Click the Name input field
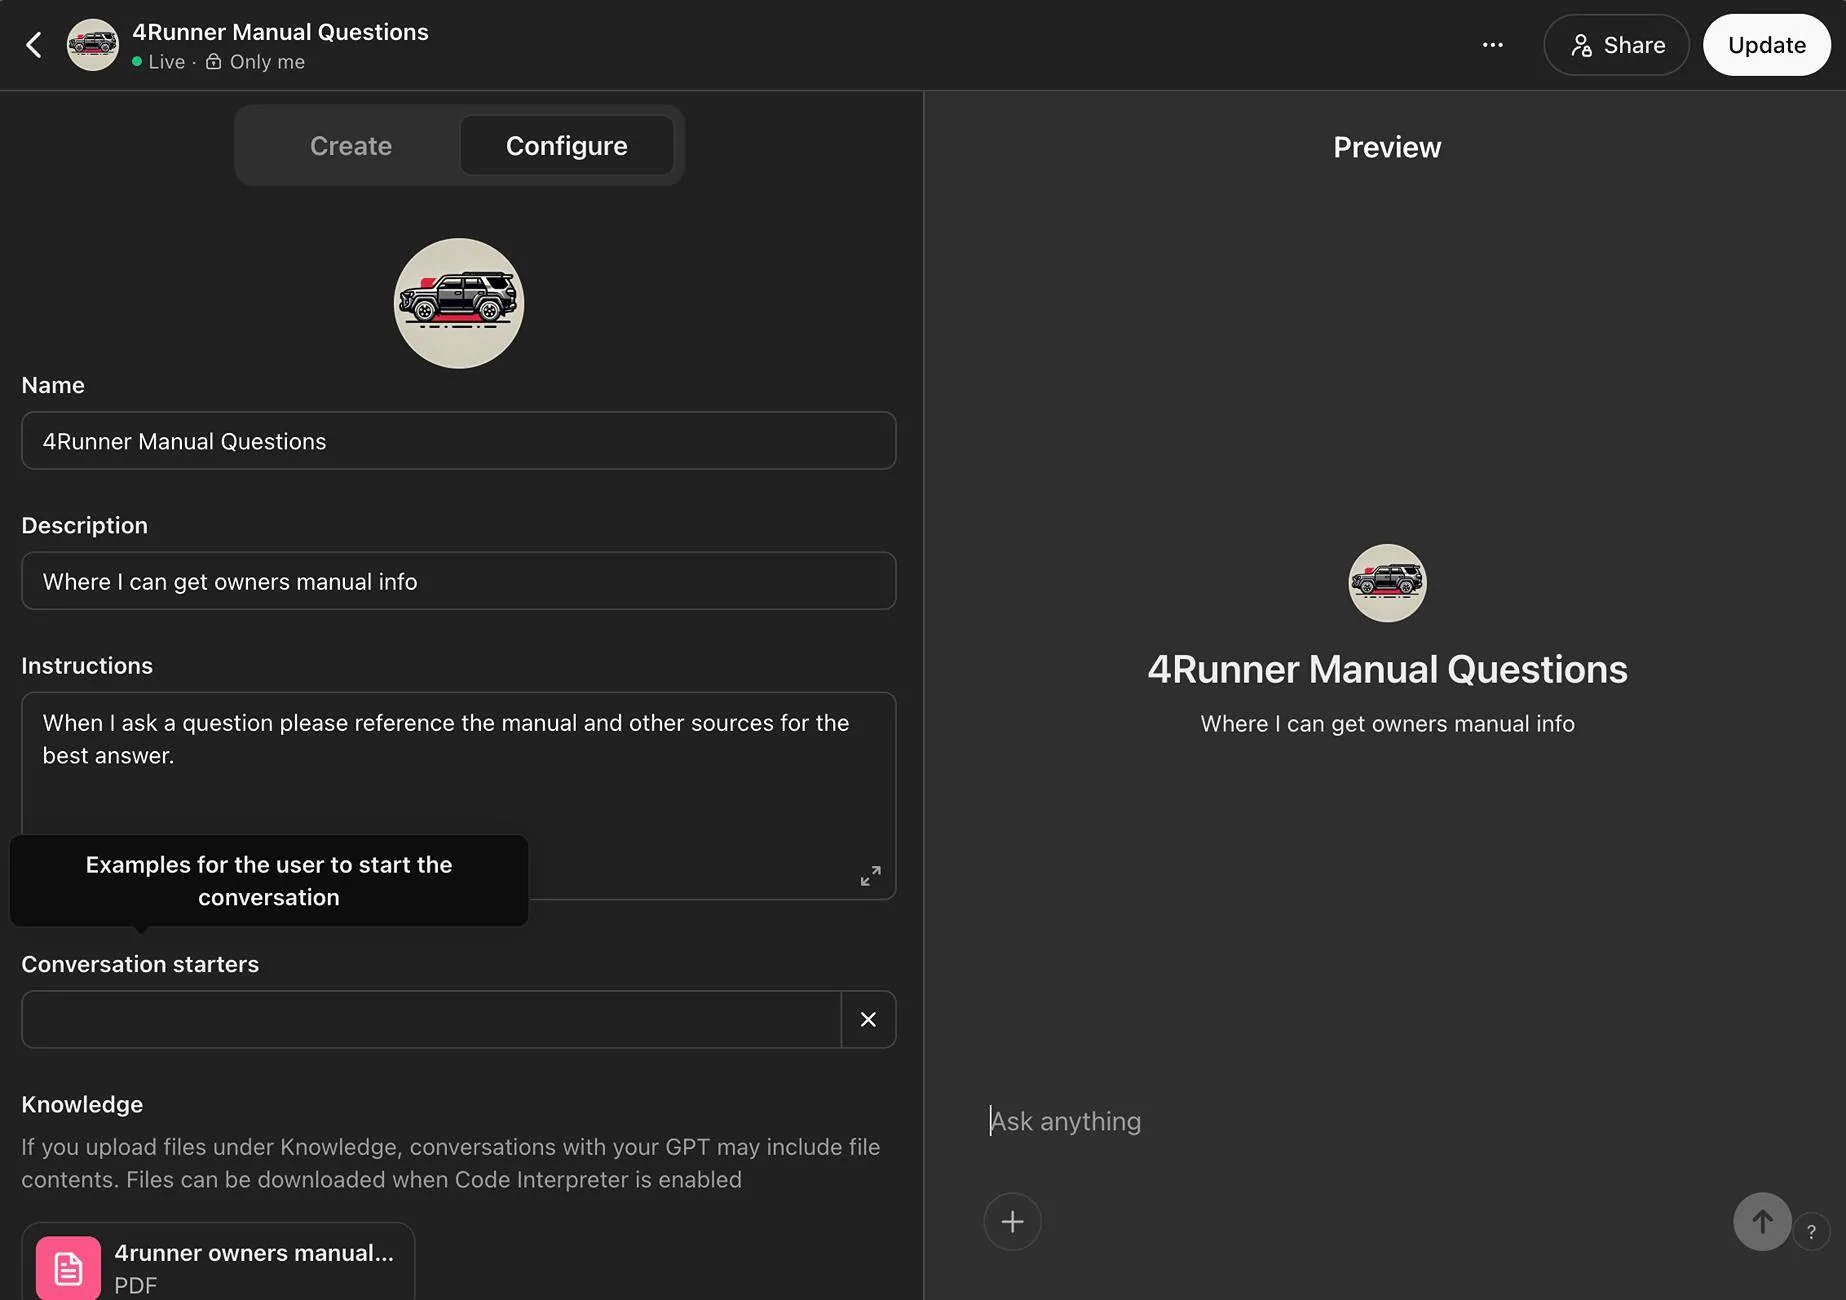Viewport: 1846px width, 1300px height. click(458, 441)
